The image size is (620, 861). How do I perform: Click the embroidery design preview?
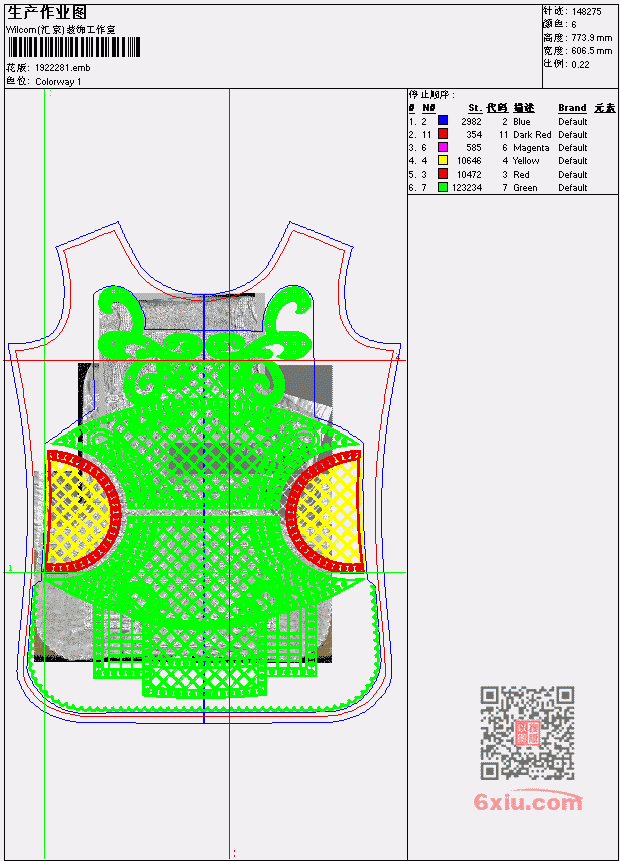[x=204, y=472]
